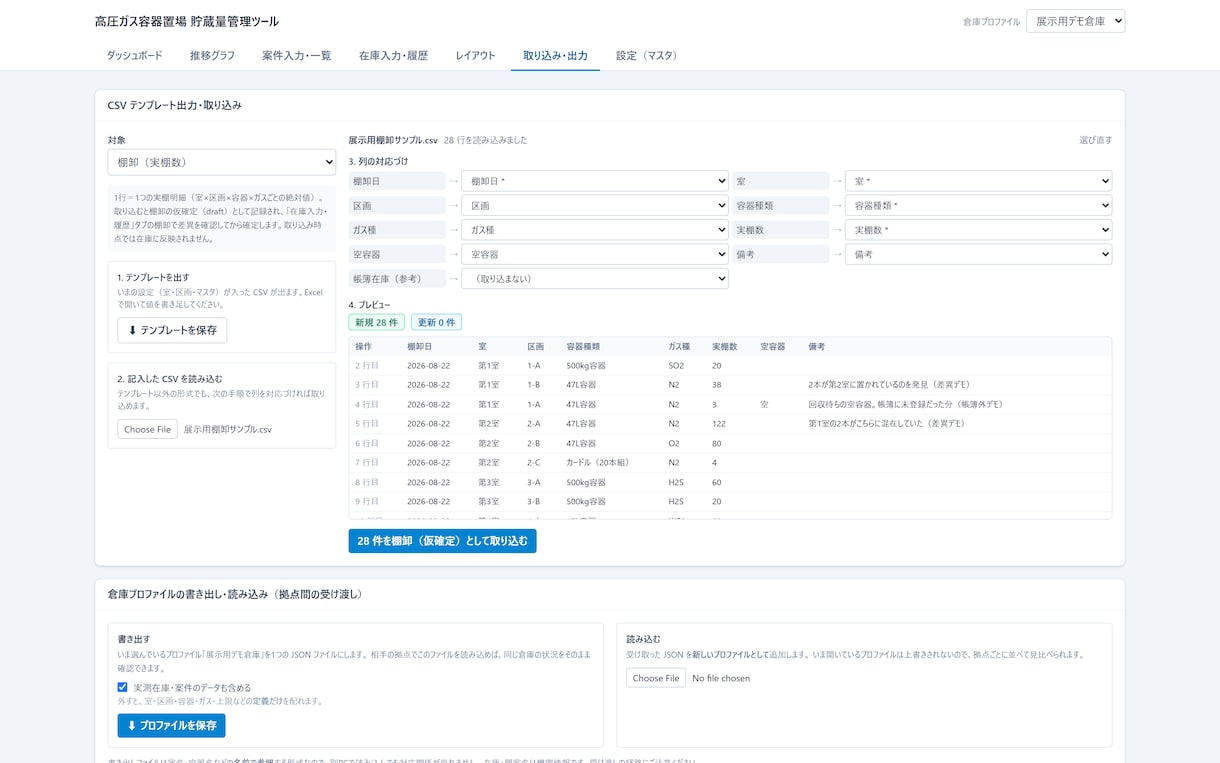Open the mapping dropdown set to 室 *
This screenshot has width=1220, height=763.
click(x=978, y=181)
